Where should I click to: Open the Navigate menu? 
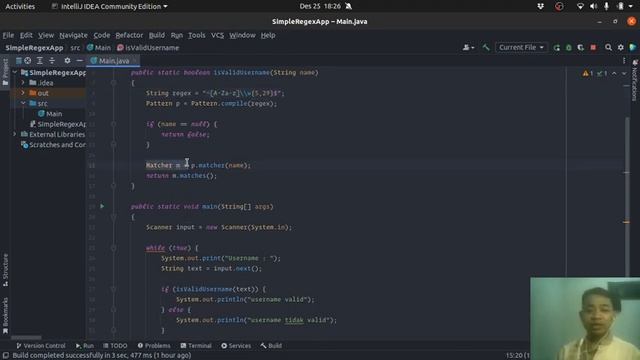coord(73,36)
